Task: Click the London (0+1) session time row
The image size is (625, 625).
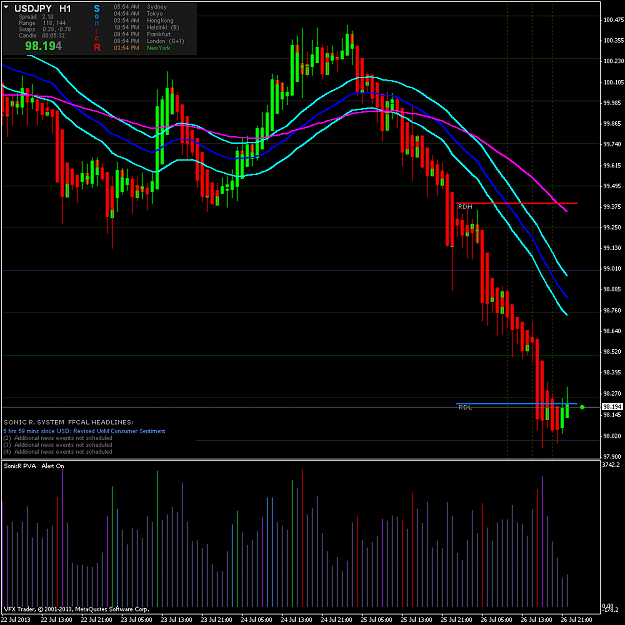Action: [149, 41]
